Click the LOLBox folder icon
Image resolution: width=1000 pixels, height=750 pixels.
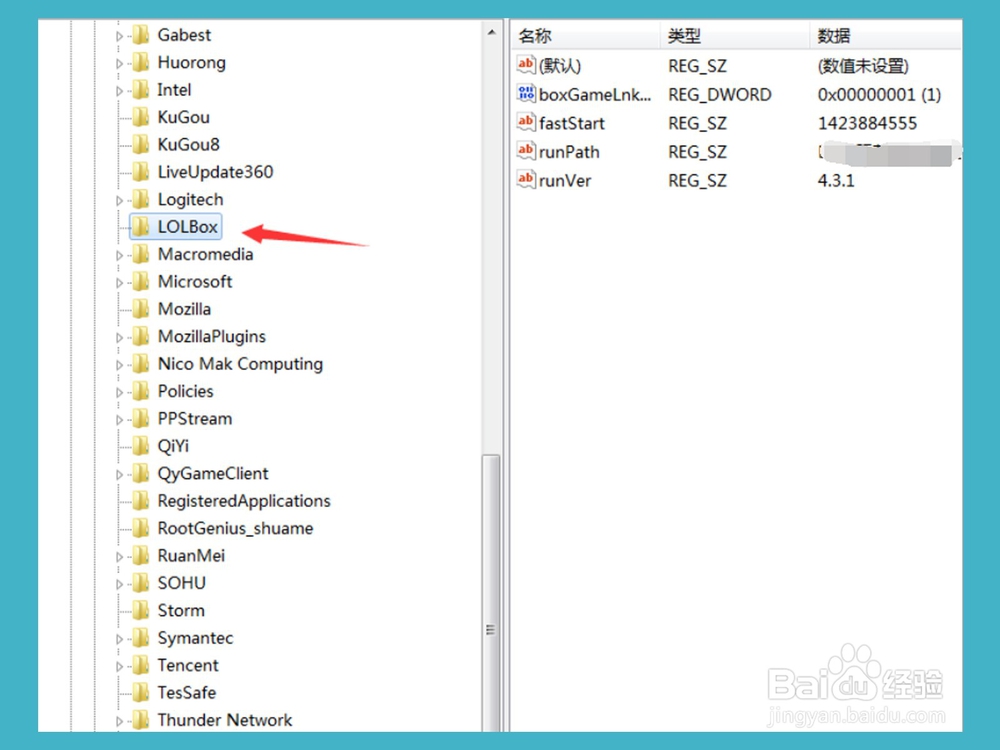[139, 227]
